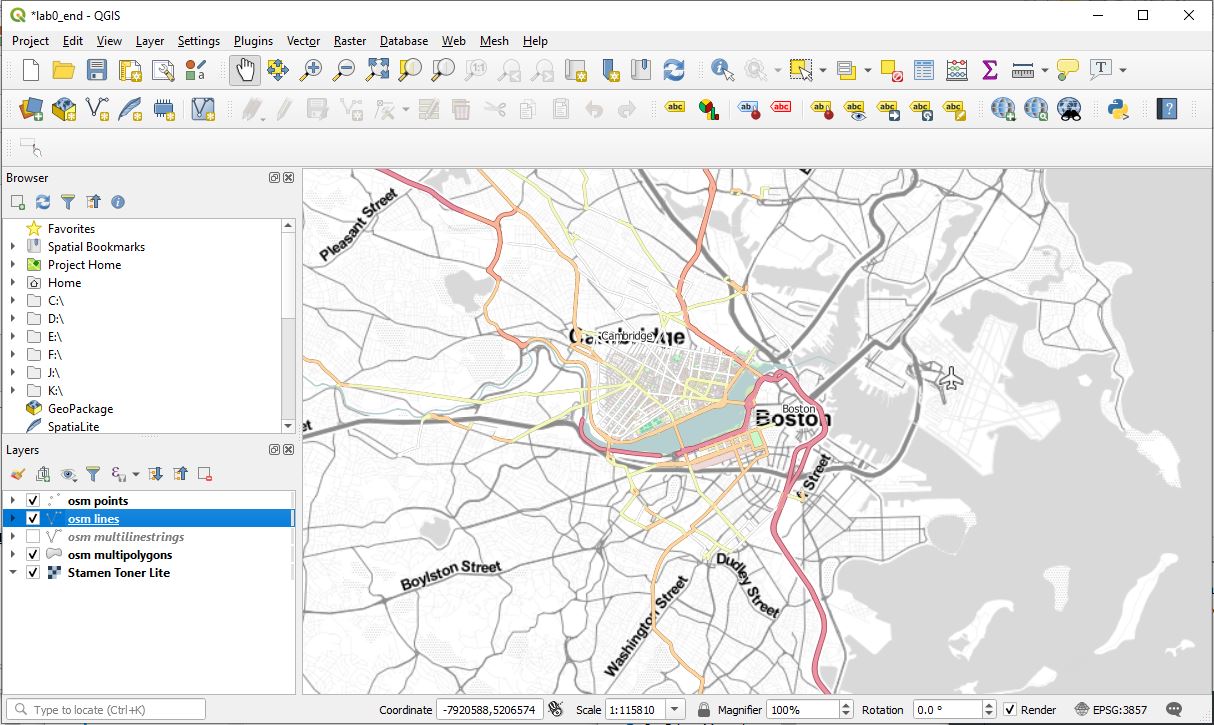Viewport: 1214px width, 725px height.
Task: Open the Text Annotation dropdown arrow
Action: 1123,70
